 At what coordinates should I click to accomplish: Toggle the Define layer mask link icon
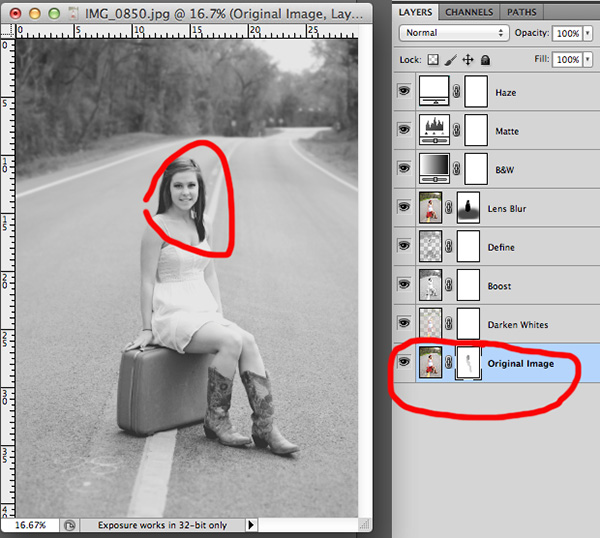(x=449, y=246)
